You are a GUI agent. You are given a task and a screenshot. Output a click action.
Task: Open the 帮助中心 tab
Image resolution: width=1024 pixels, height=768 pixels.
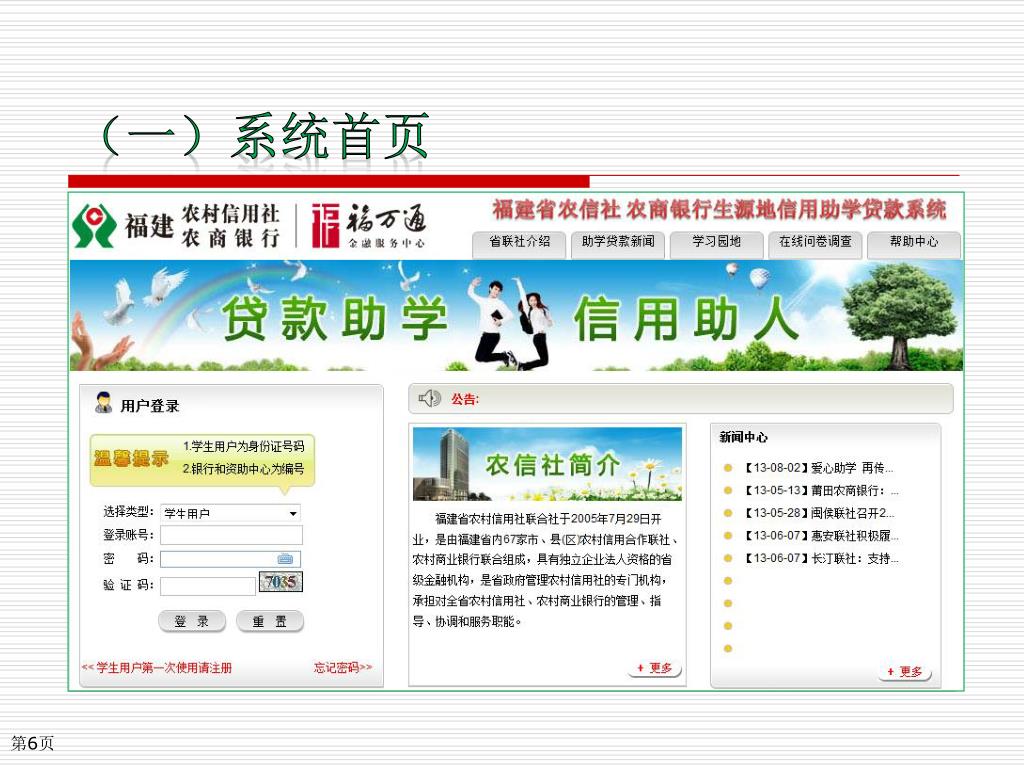914,243
